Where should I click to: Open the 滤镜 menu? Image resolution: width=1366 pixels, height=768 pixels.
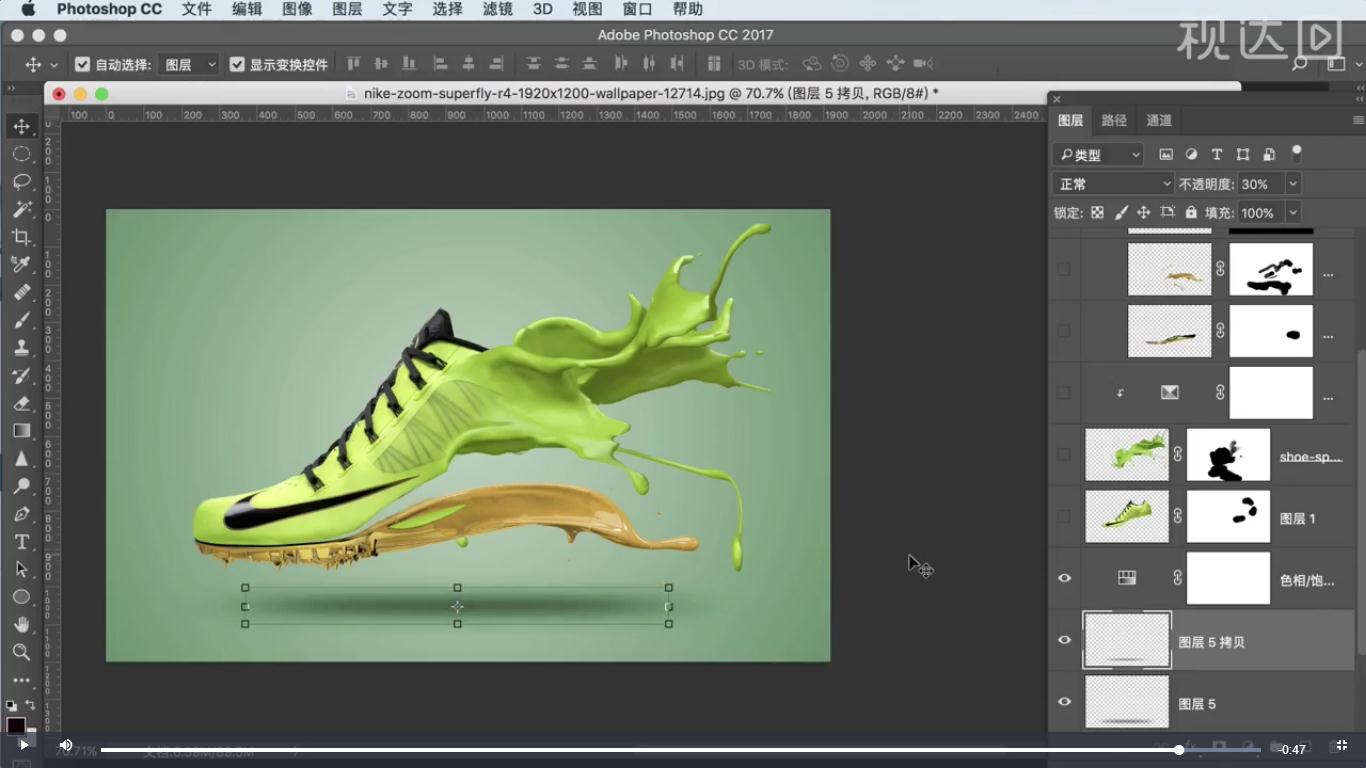pos(497,9)
